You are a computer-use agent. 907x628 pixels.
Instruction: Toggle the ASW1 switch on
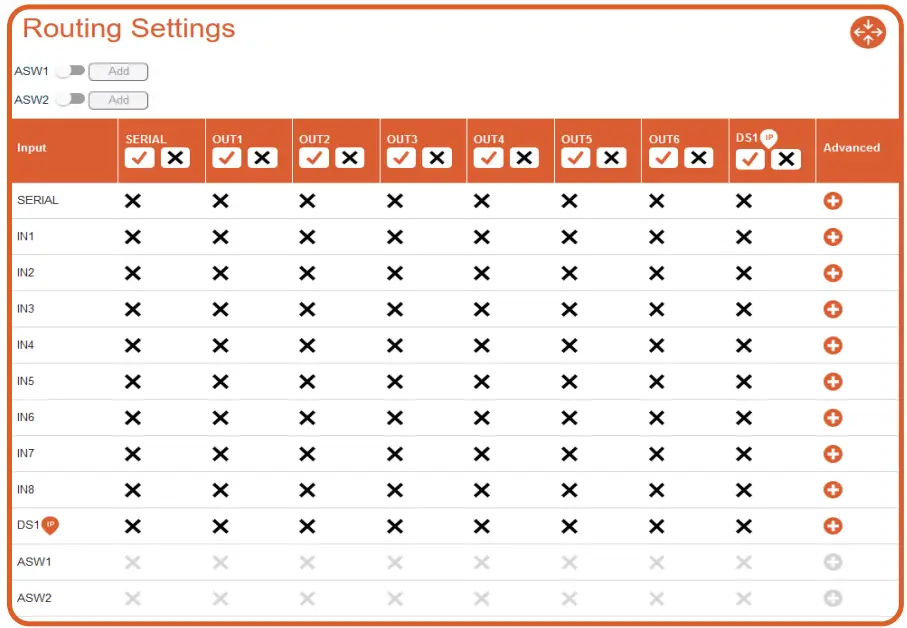tap(70, 71)
